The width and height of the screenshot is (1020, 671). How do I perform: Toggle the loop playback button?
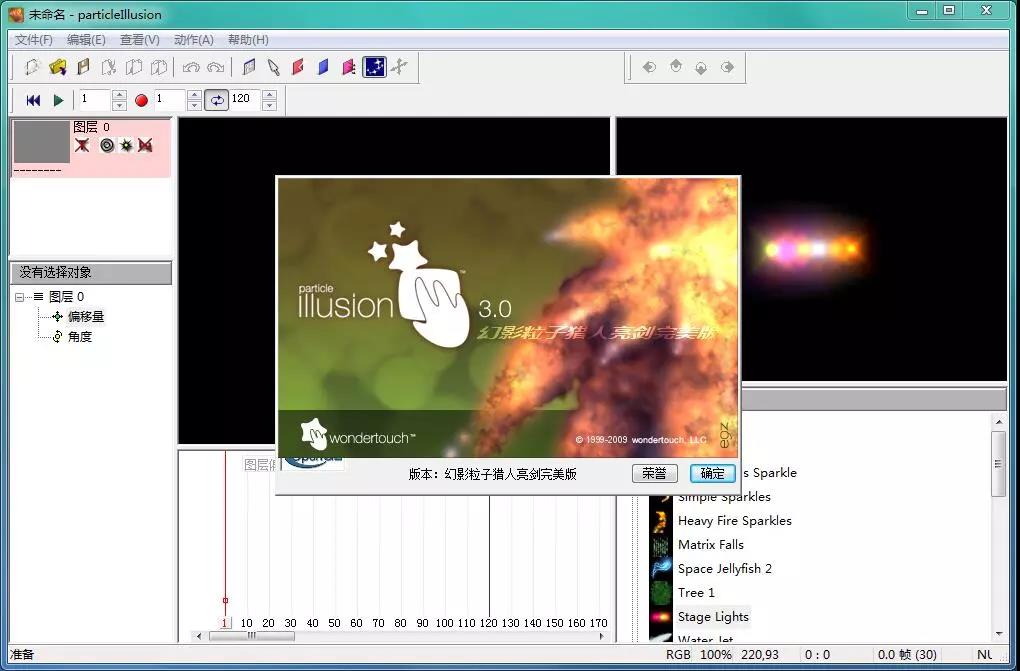pos(217,100)
